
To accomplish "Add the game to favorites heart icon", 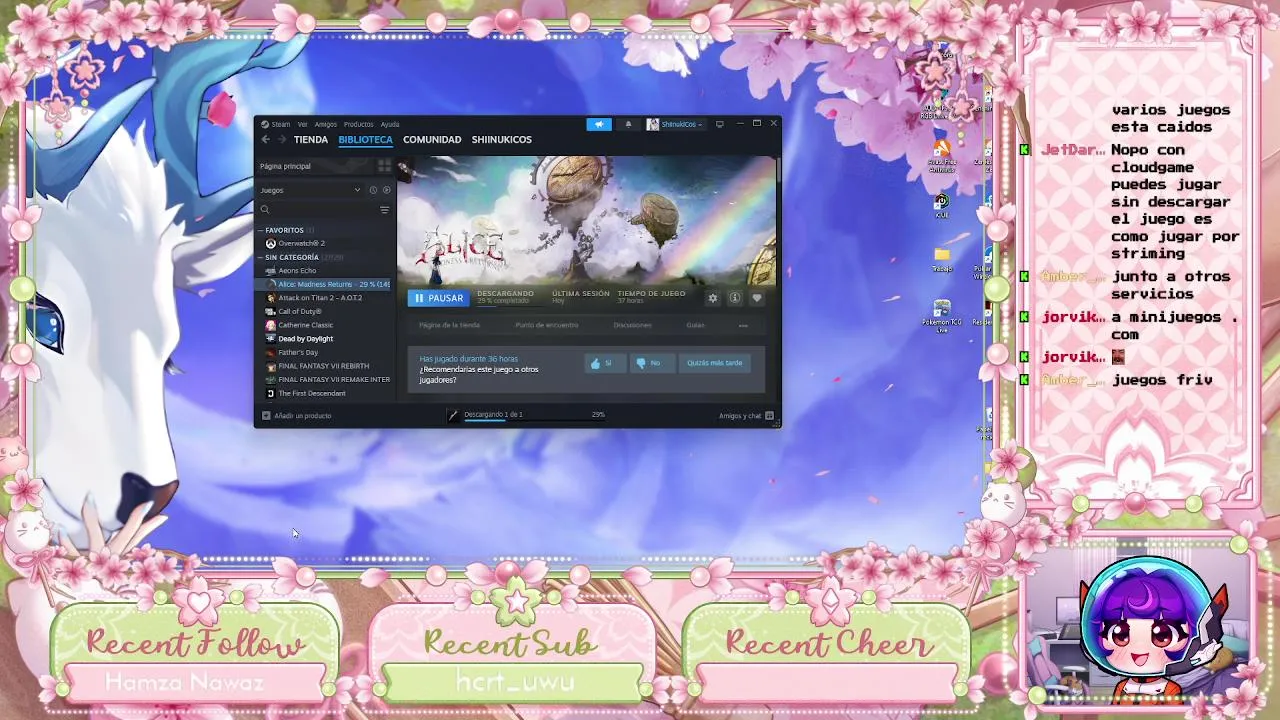I will tap(756, 298).
